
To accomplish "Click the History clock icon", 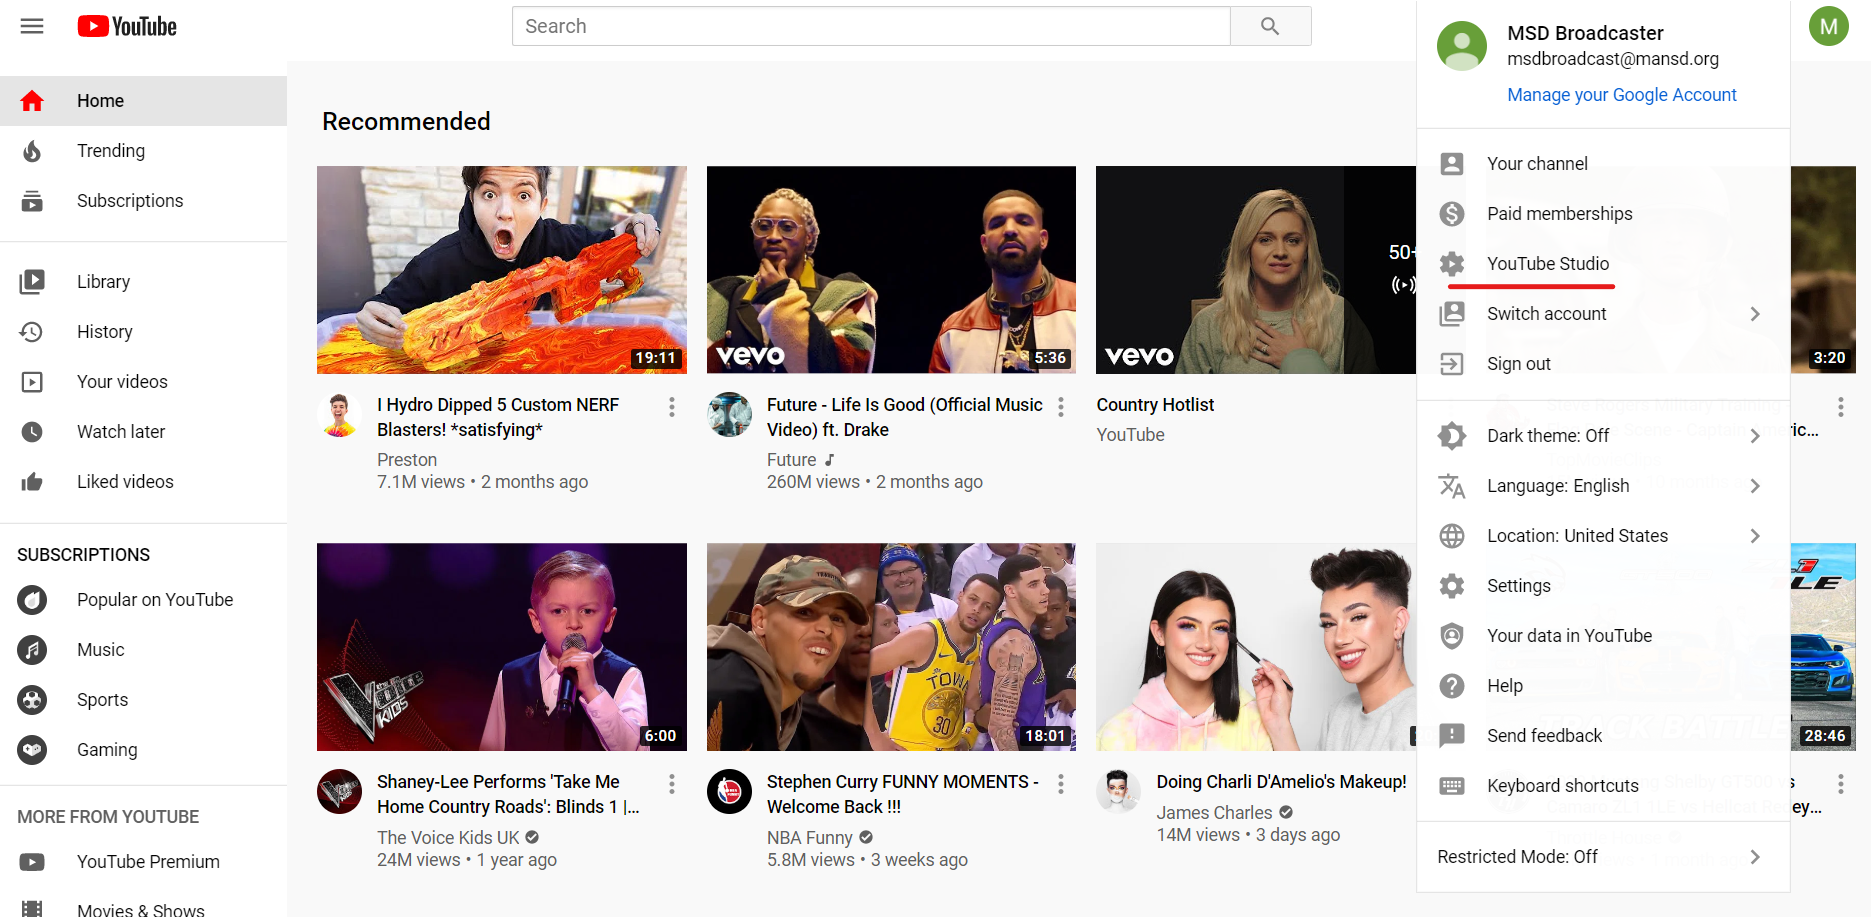I will (32, 332).
